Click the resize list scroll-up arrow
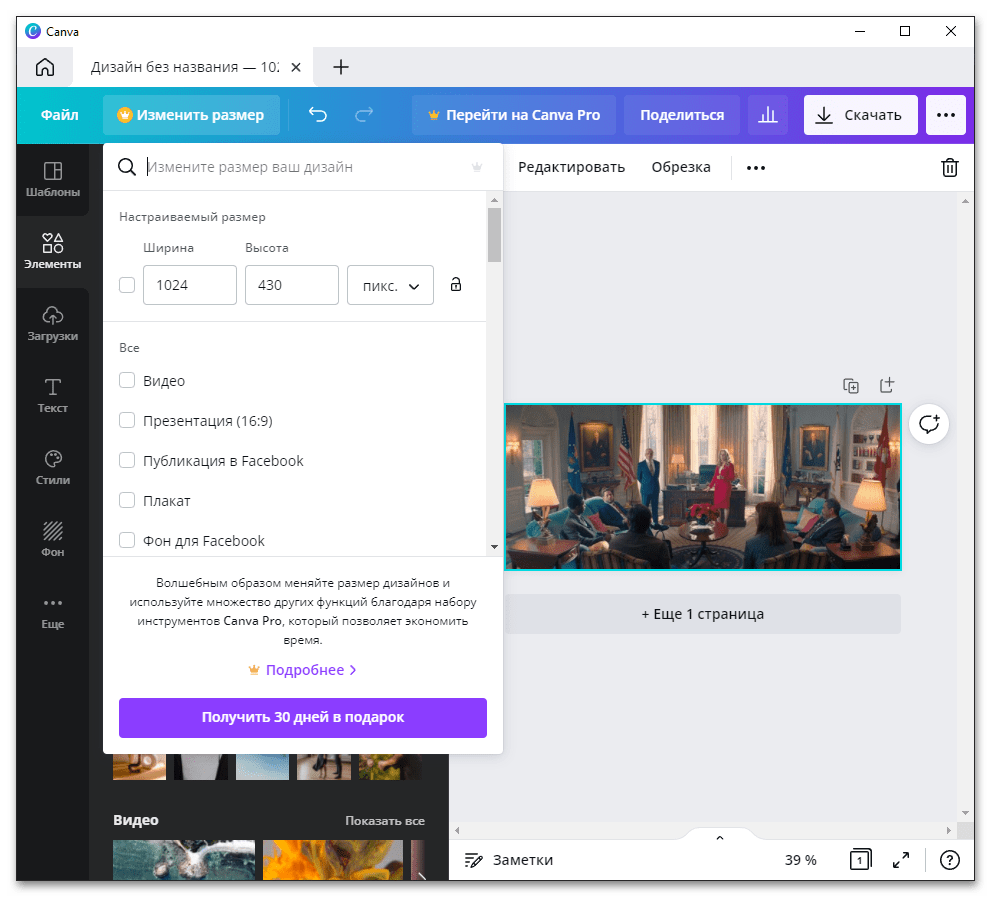This screenshot has width=991, height=897. click(x=494, y=200)
